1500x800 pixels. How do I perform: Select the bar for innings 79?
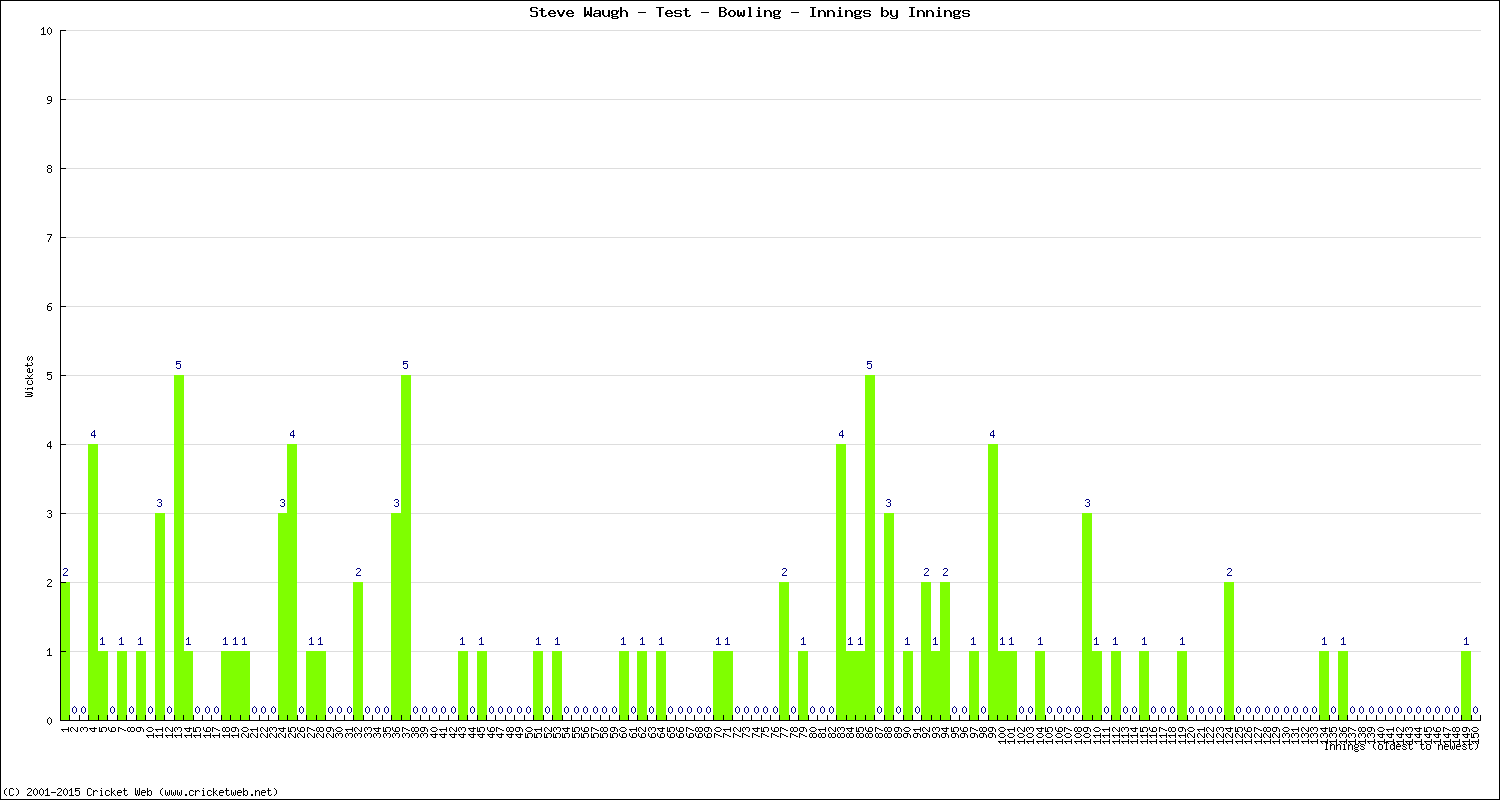[804, 685]
